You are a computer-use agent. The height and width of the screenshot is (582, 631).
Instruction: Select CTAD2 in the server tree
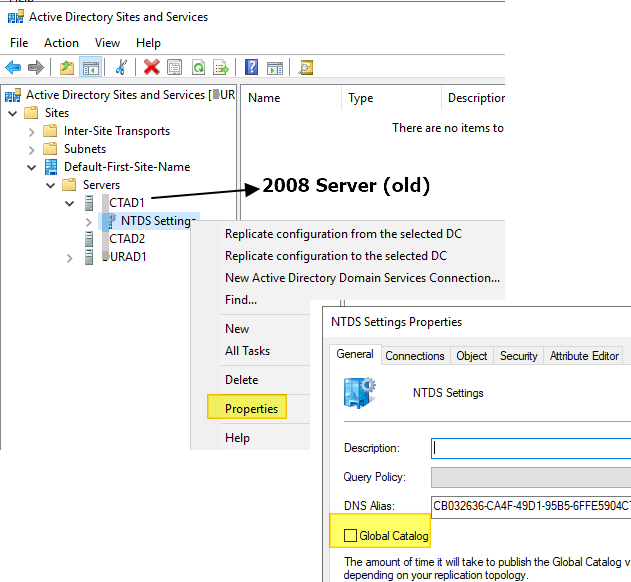127,239
